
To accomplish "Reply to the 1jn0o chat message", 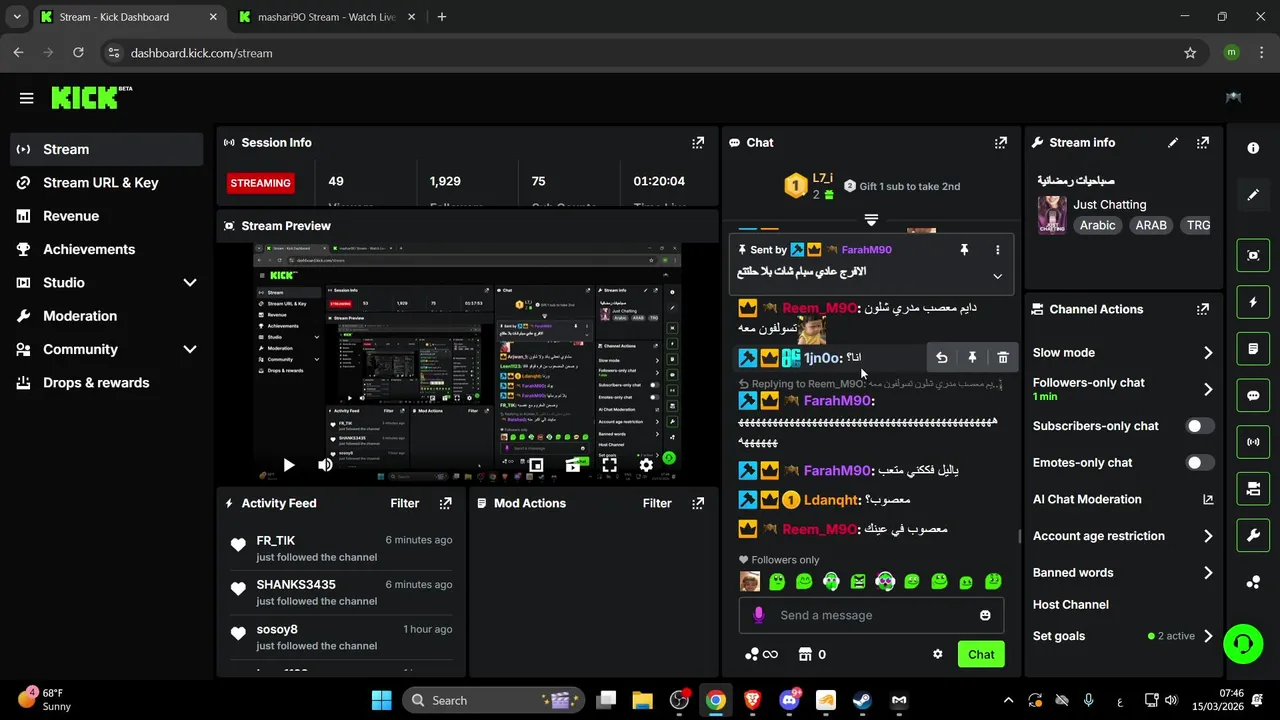I will click(x=941, y=358).
